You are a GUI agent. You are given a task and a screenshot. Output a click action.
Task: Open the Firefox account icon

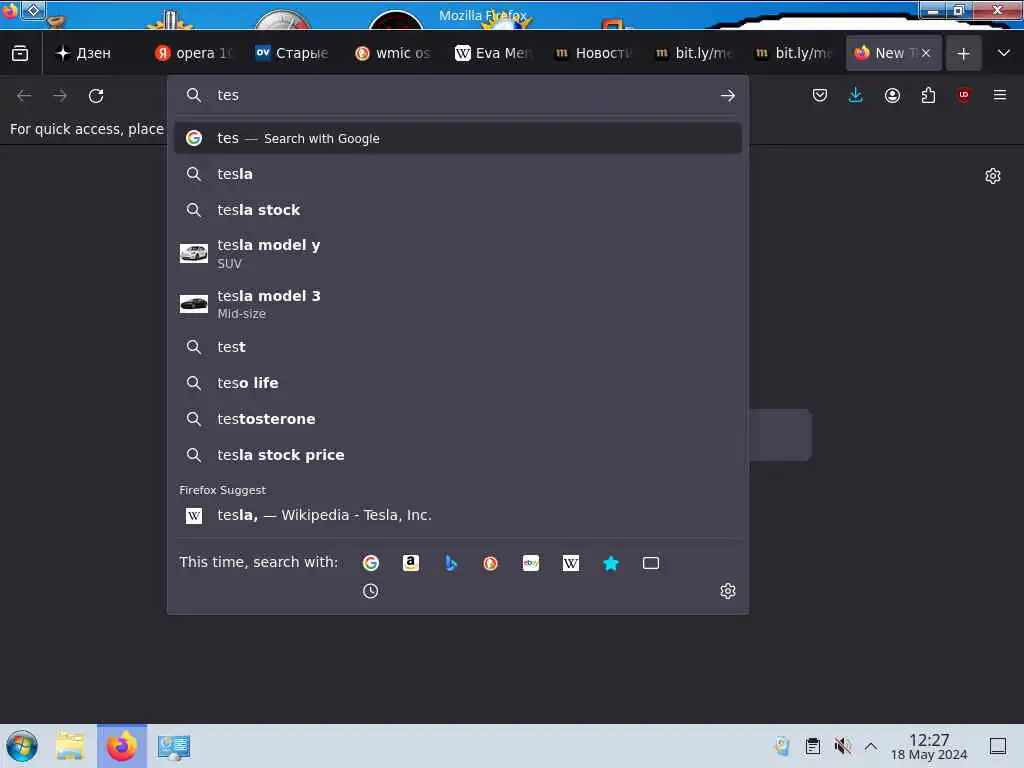[x=892, y=95]
